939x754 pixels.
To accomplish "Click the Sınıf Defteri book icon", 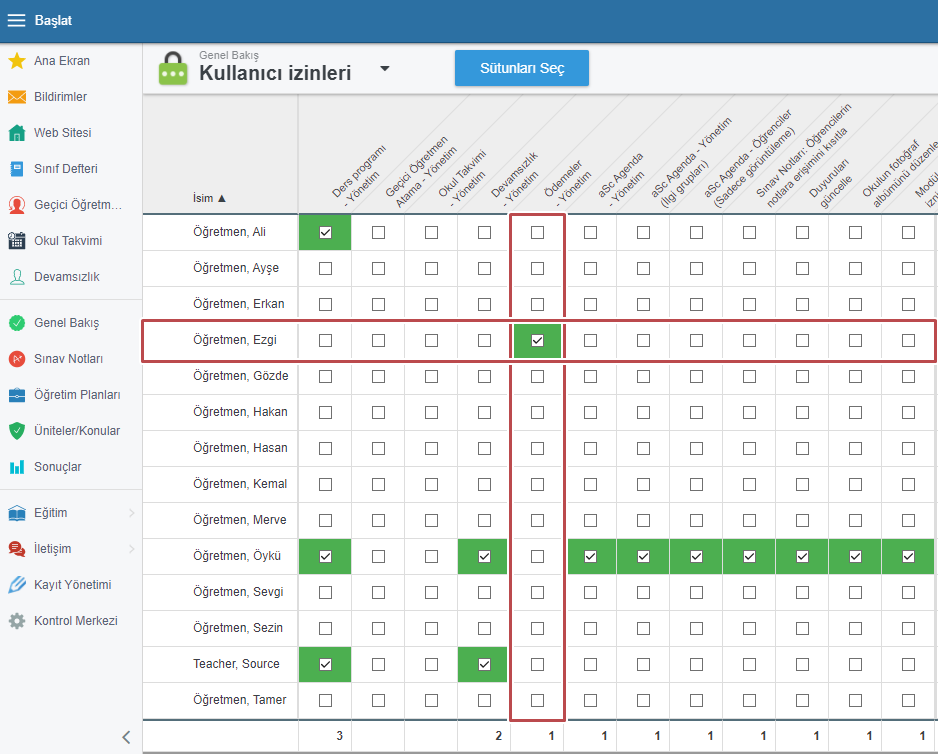I will click(x=17, y=169).
